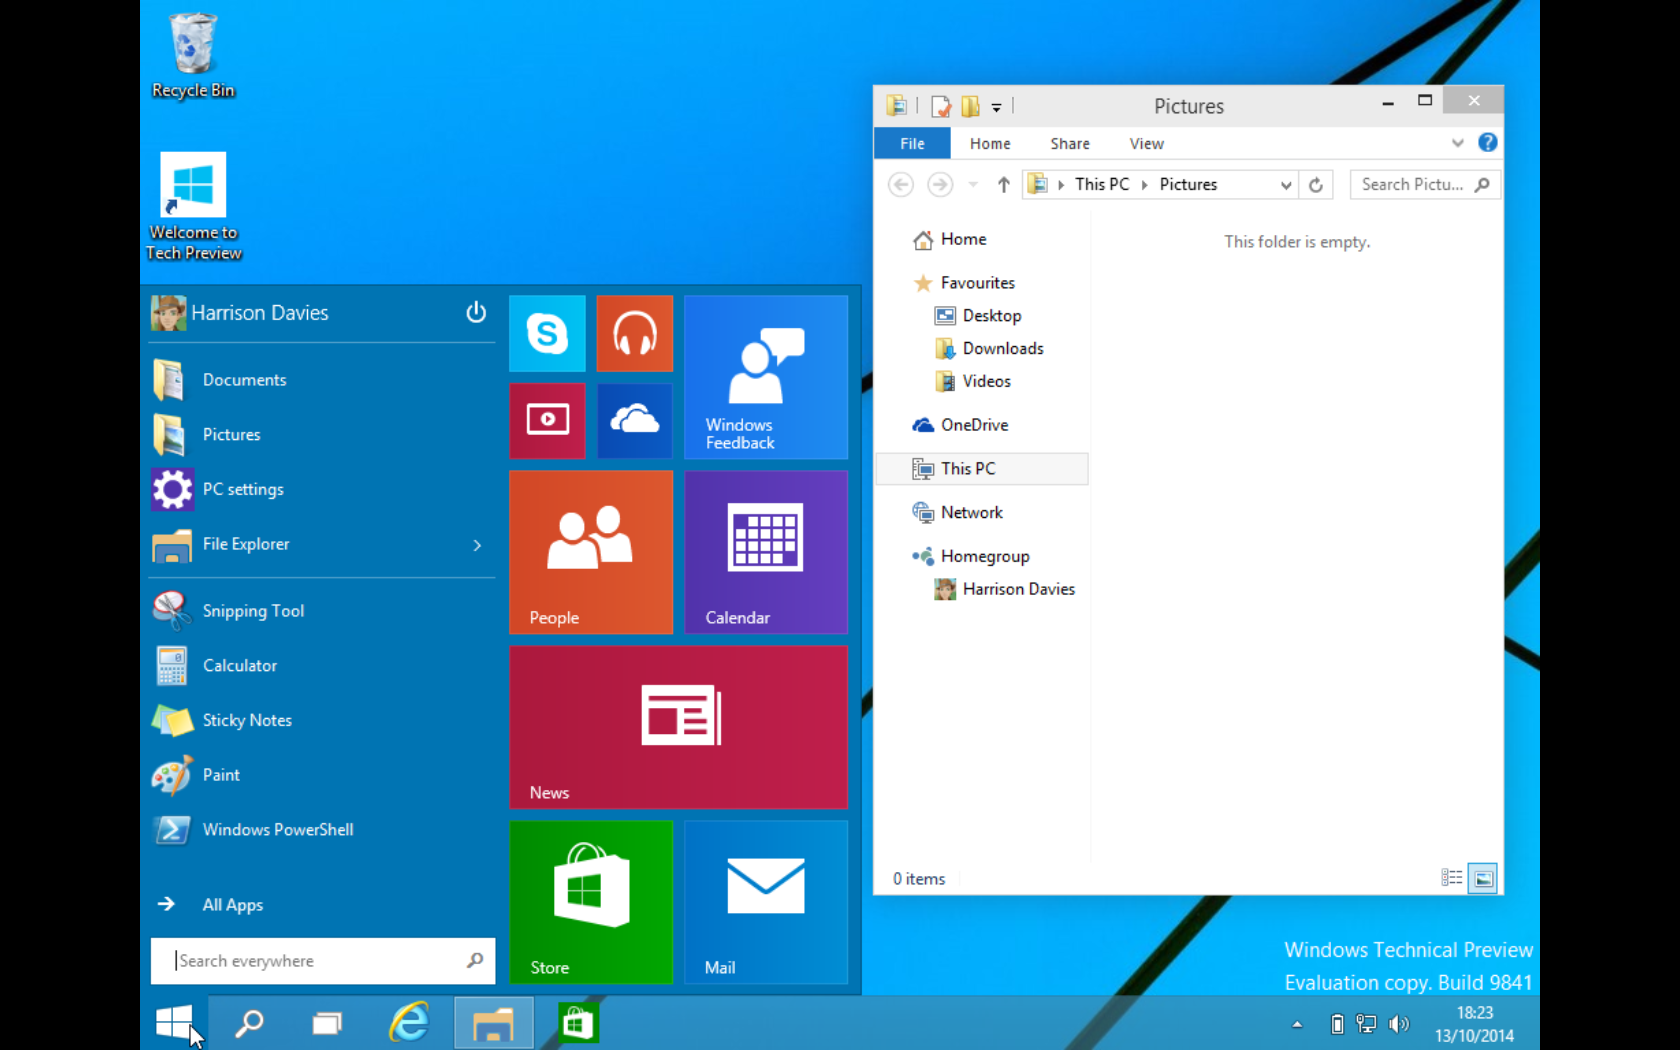Screen dimensions: 1680x1050
Task: Click New folder icon in quick access toolbar
Action: click(970, 106)
